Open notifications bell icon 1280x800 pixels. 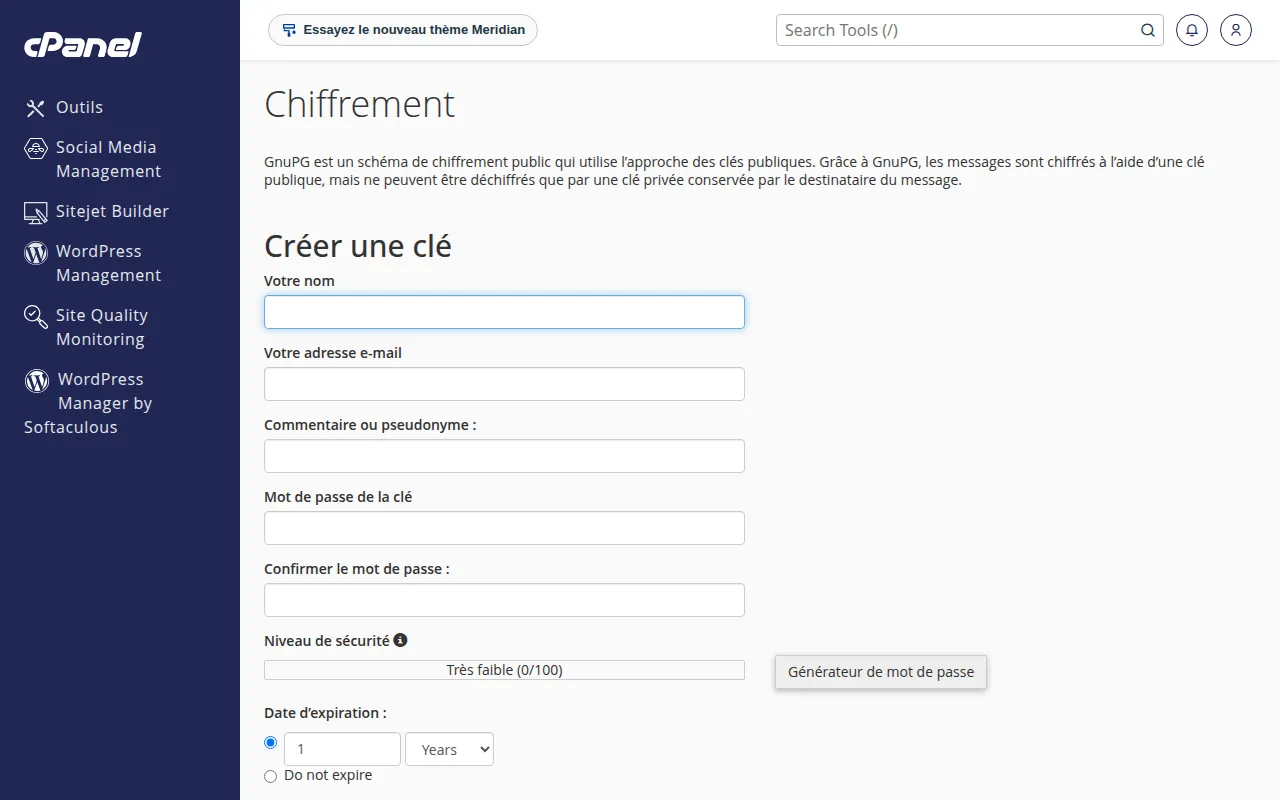[1191, 30]
